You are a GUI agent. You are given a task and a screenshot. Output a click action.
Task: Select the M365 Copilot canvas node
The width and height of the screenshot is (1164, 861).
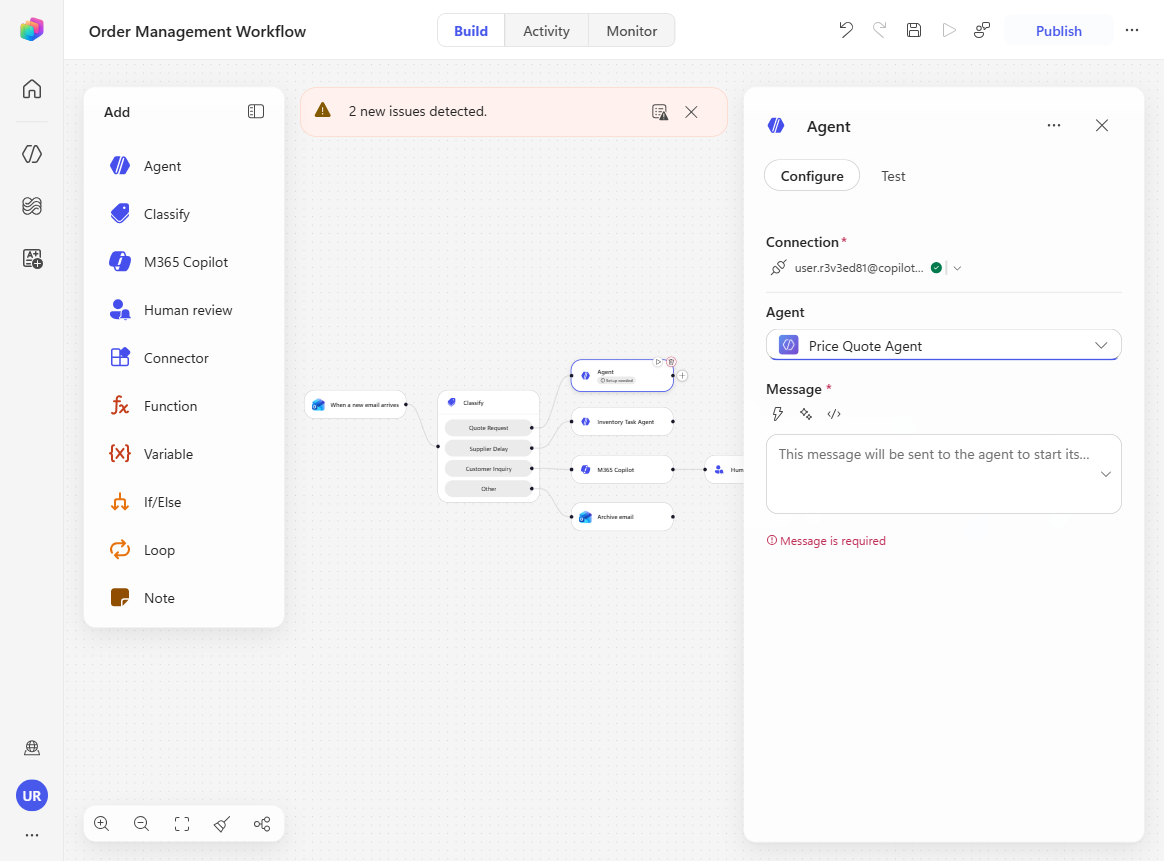point(622,470)
